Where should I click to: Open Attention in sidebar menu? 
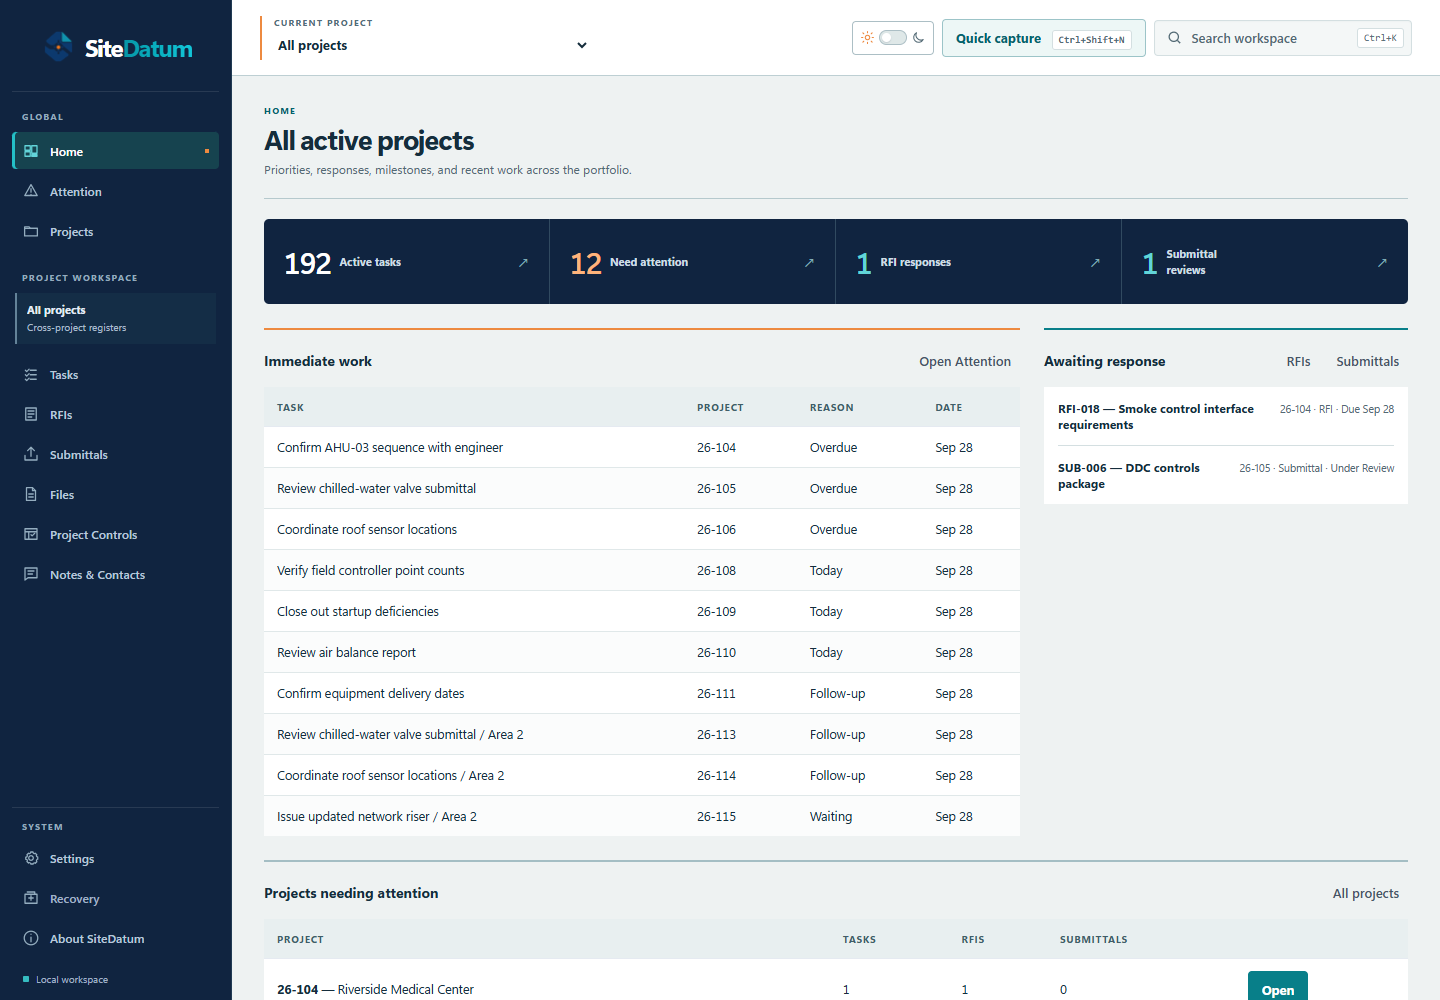(115, 191)
